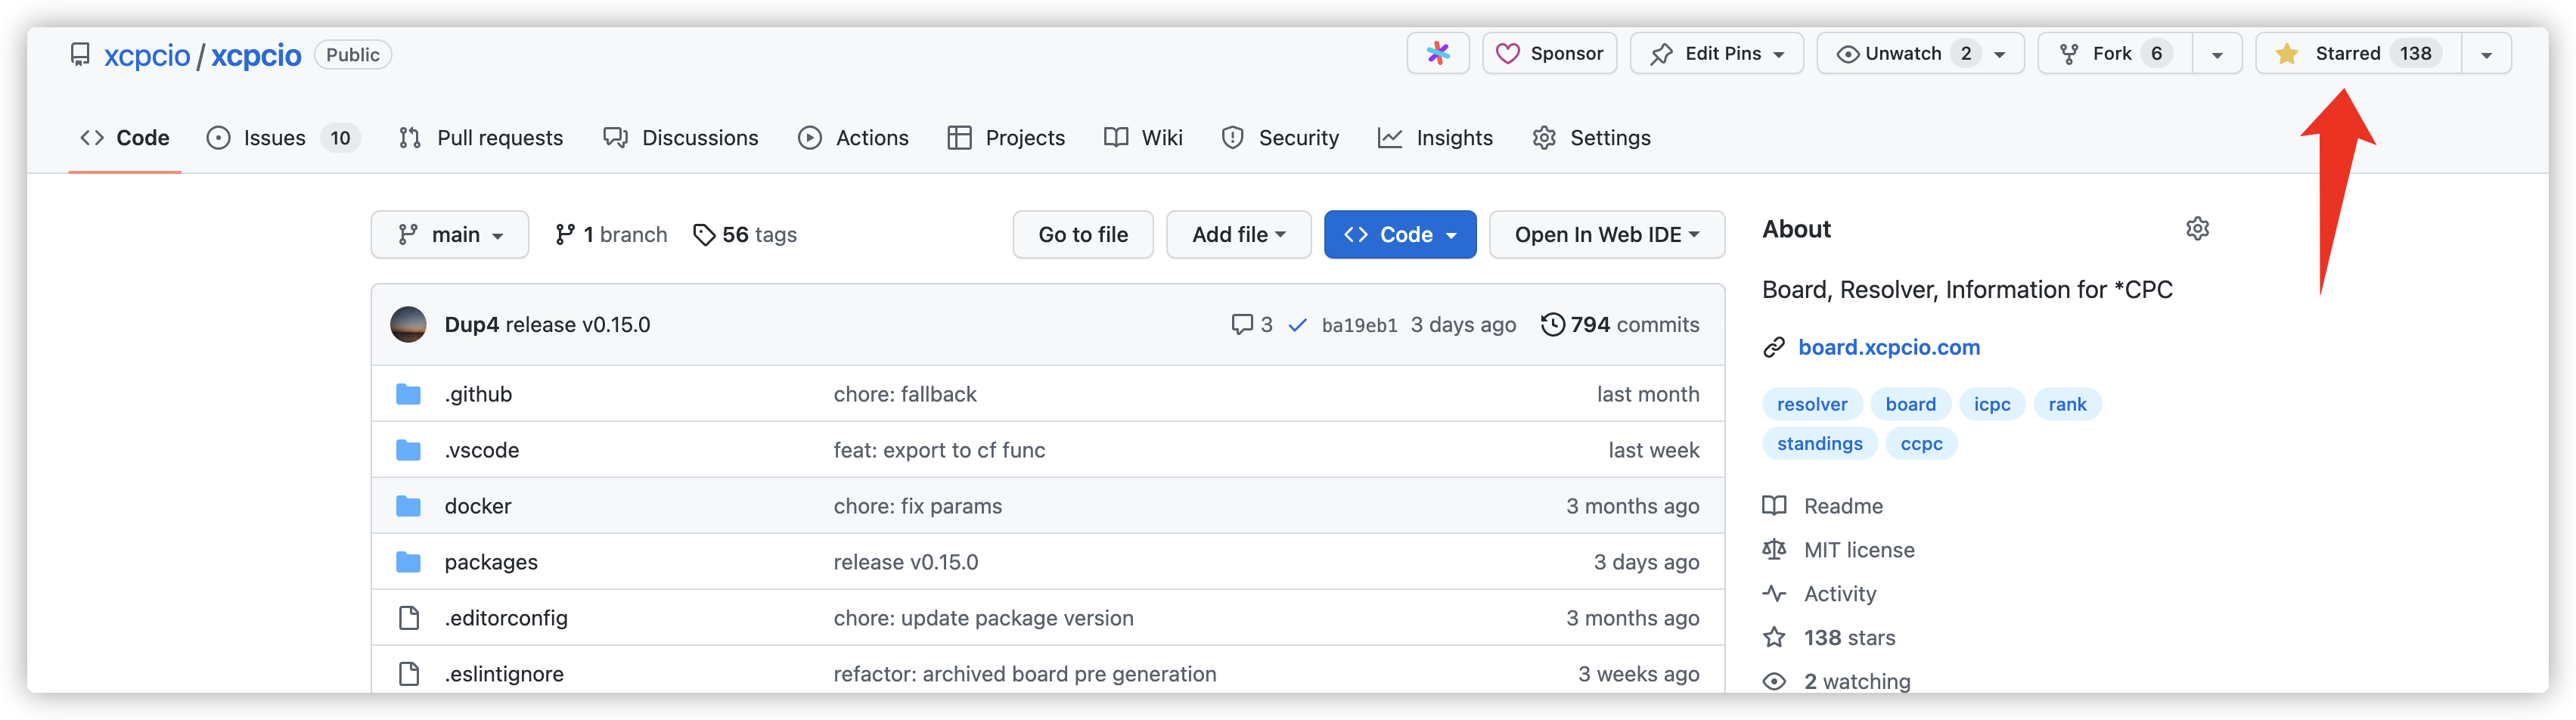
Task: Open the main branch selector dropdown
Action: (x=450, y=235)
